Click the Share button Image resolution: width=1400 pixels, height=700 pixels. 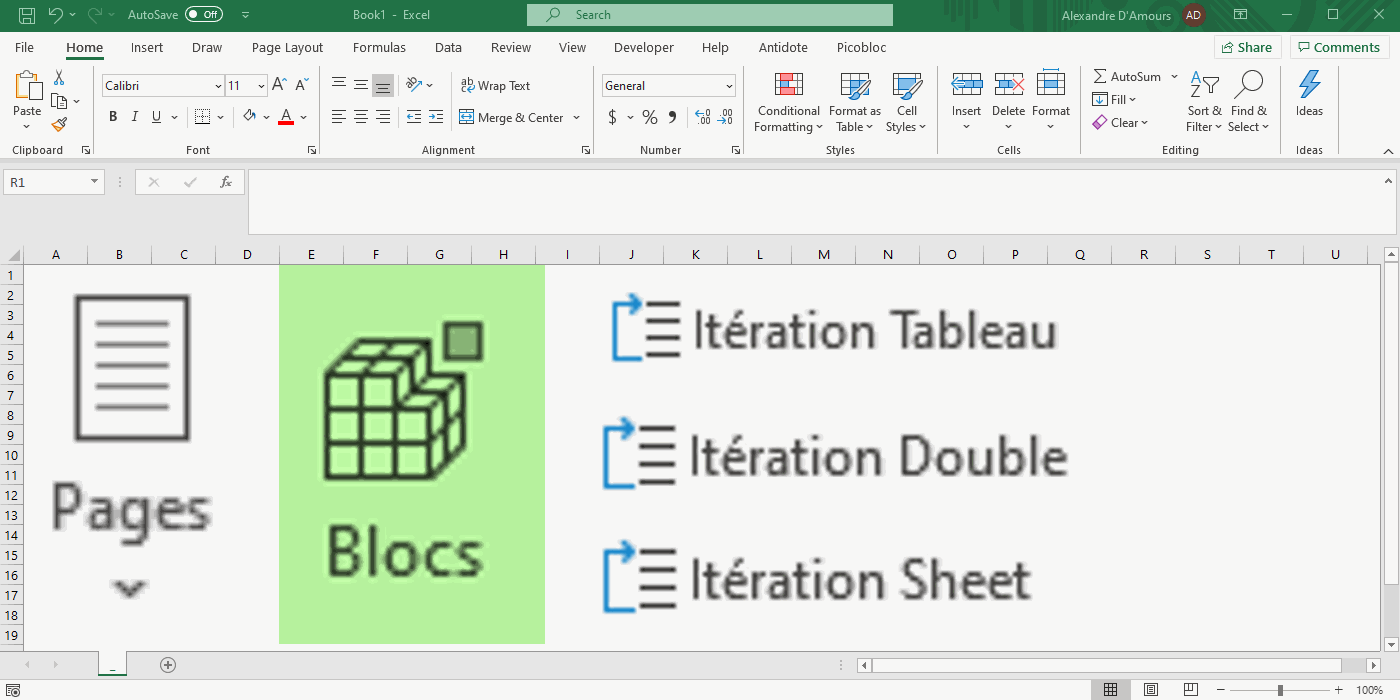click(x=1247, y=47)
